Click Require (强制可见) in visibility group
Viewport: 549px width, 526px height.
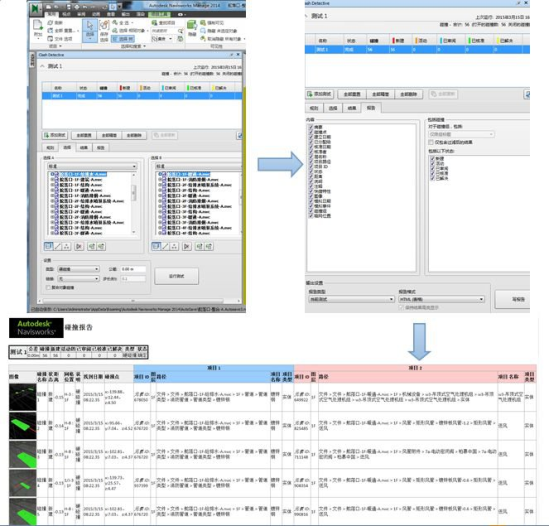212,23
